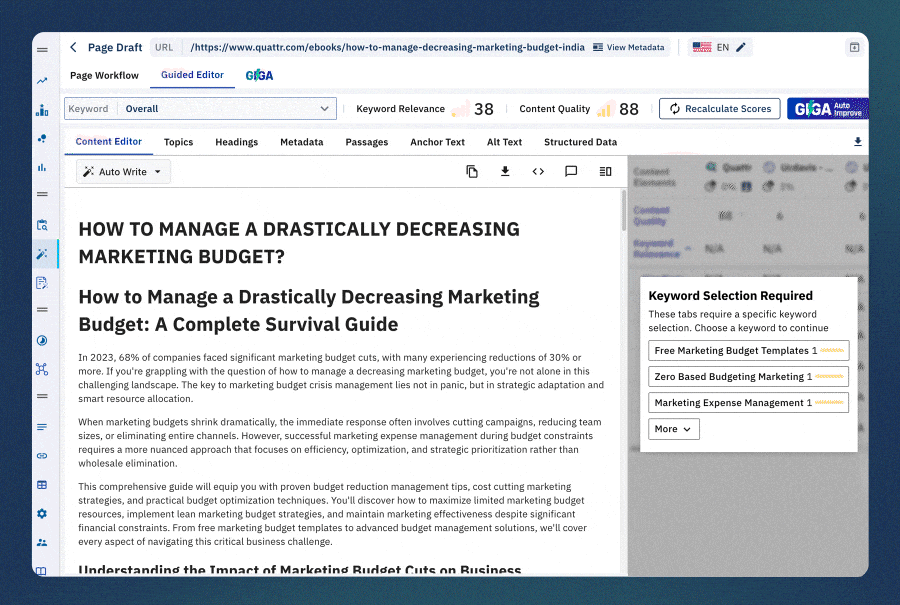Image resolution: width=900 pixels, height=605 pixels.
Task: Open the HTML code view icon
Action: coord(538,171)
